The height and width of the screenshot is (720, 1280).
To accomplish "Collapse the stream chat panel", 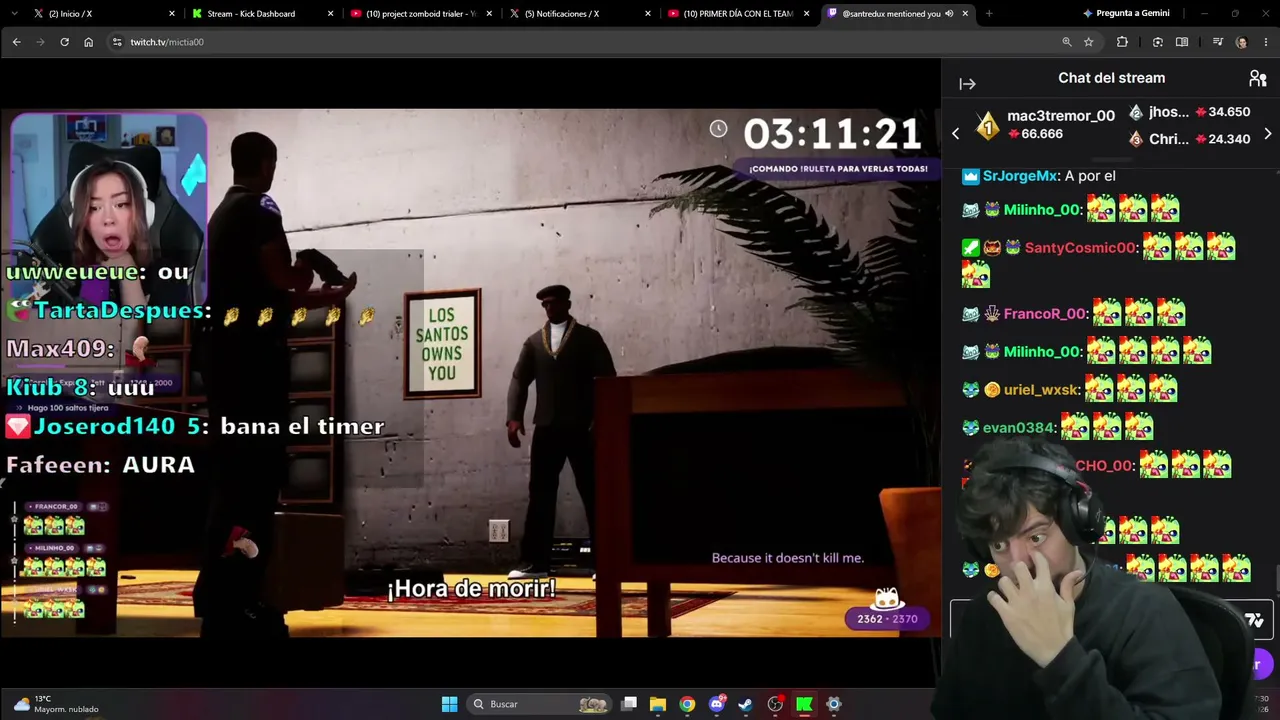I will 967,84.
